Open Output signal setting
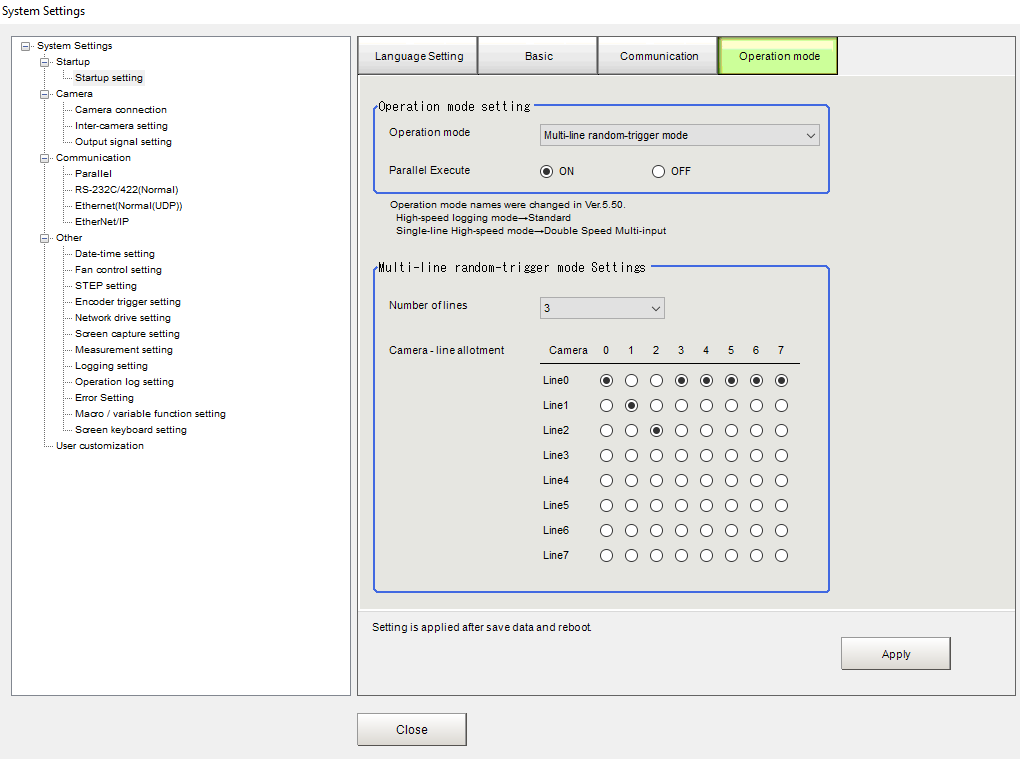Image resolution: width=1020 pixels, height=759 pixels. (x=123, y=141)
